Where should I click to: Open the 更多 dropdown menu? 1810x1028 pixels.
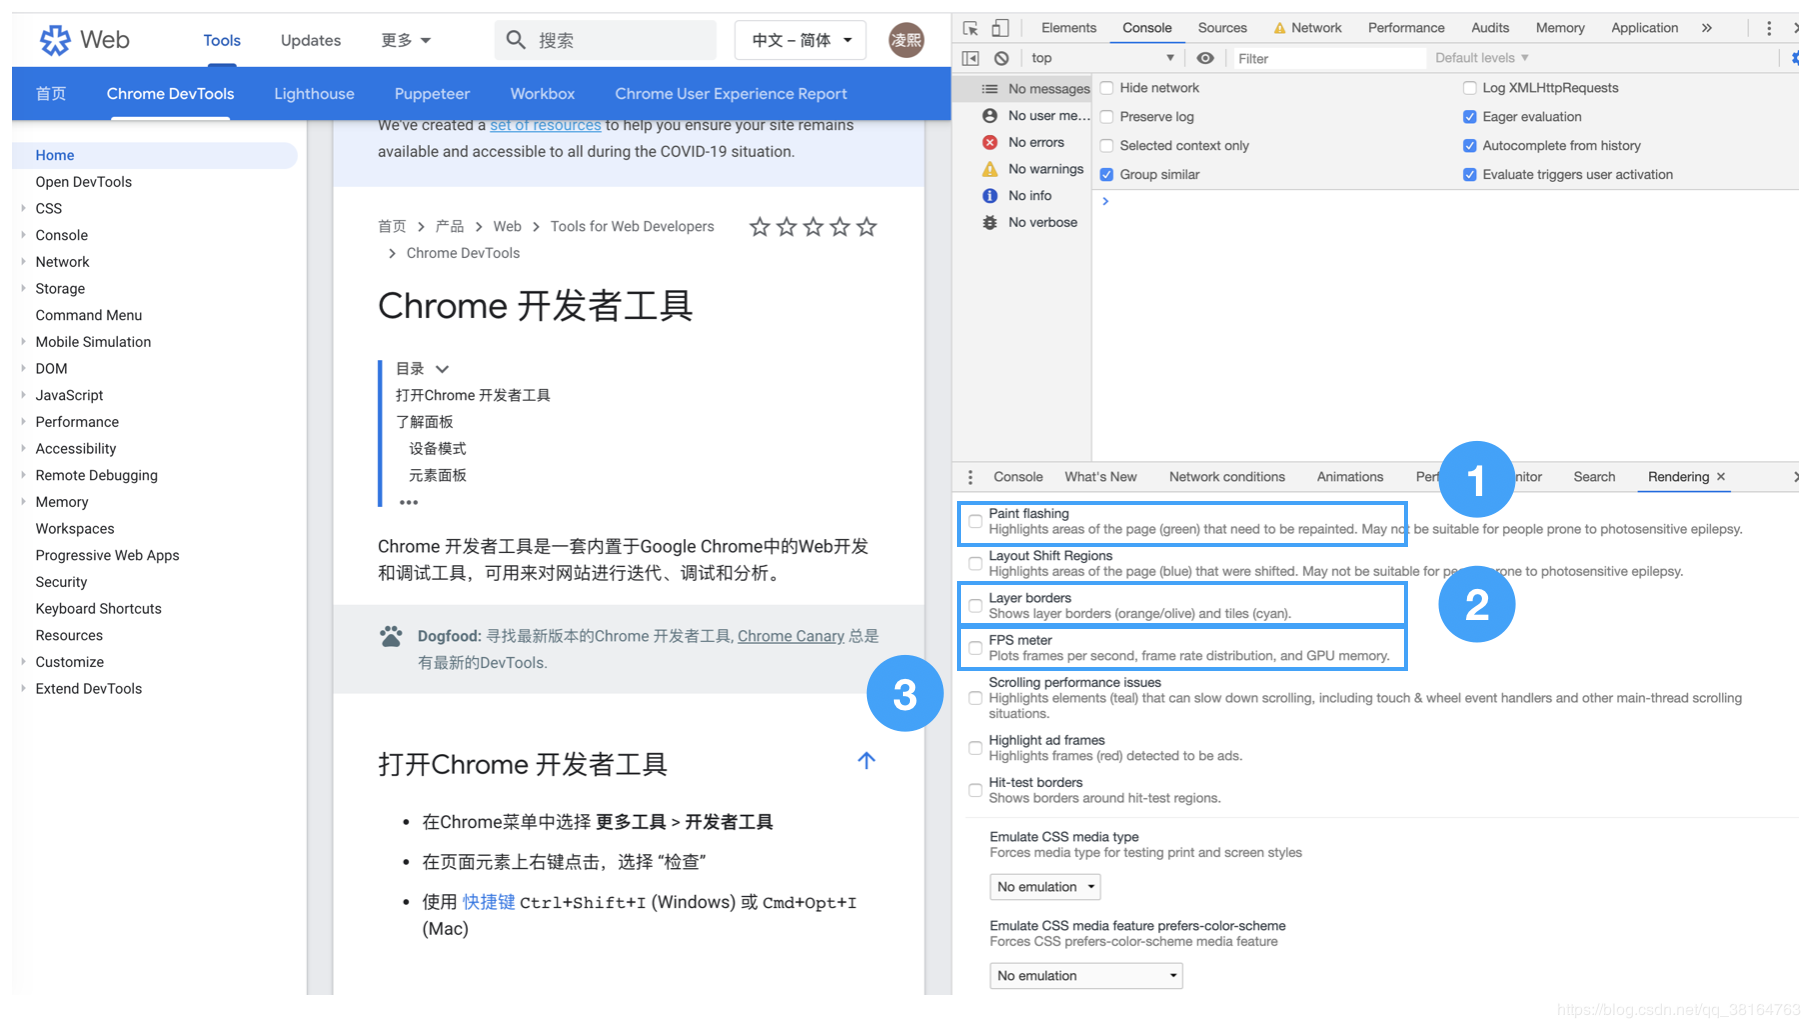point(406,40)
